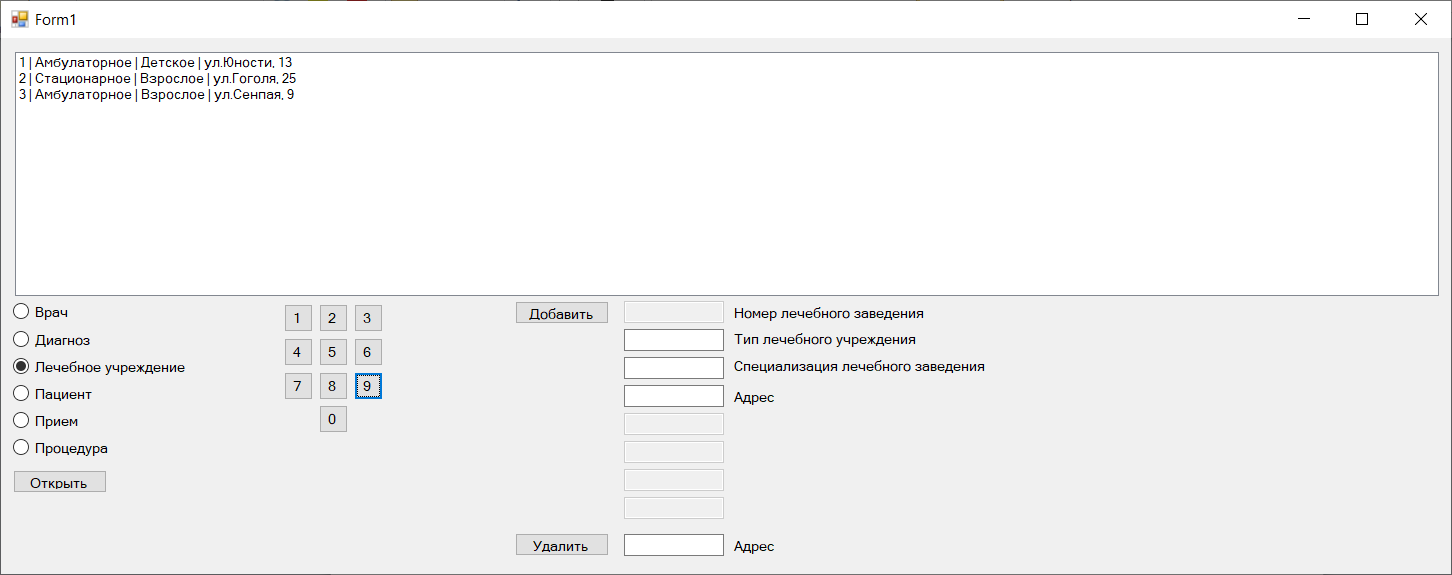Click the Добавить button
Image resolution: width=1452 pixels, height=575 pixels.
pyautogui.click(x=562, y=313)
